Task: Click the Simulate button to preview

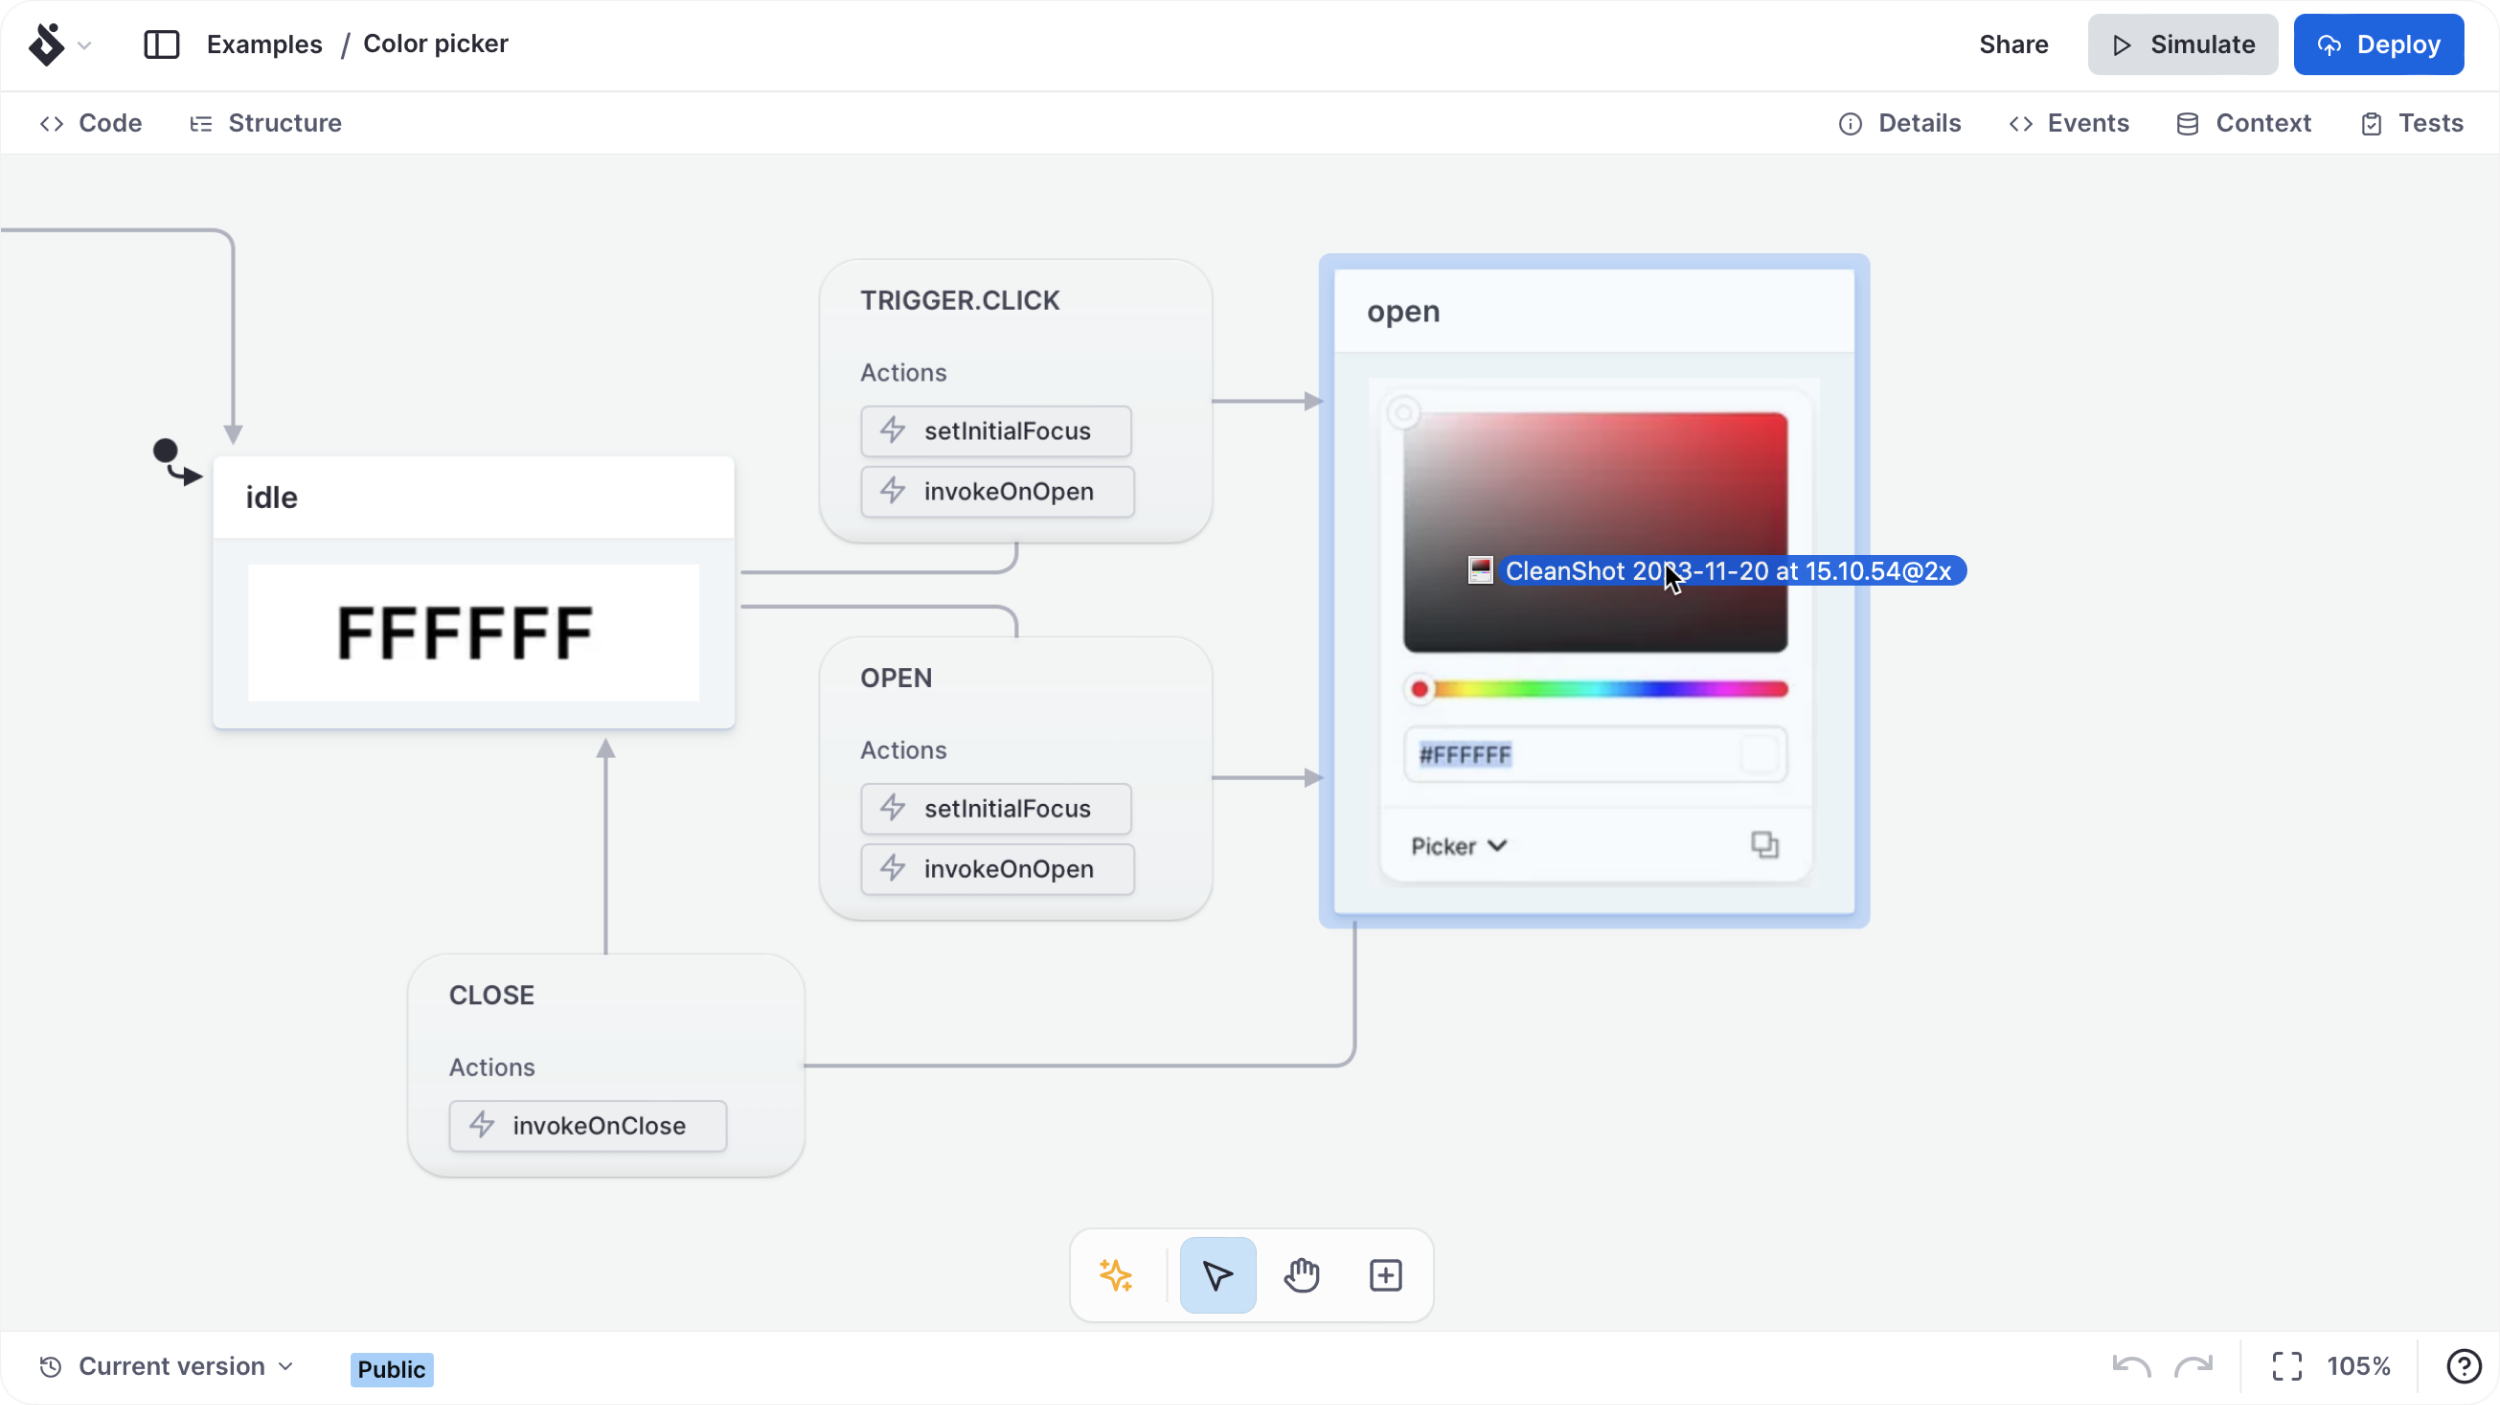Action: tap(2184, 43)
